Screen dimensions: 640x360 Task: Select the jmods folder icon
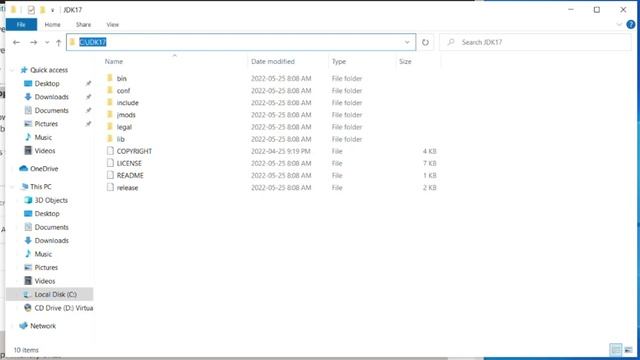point(110,114)
